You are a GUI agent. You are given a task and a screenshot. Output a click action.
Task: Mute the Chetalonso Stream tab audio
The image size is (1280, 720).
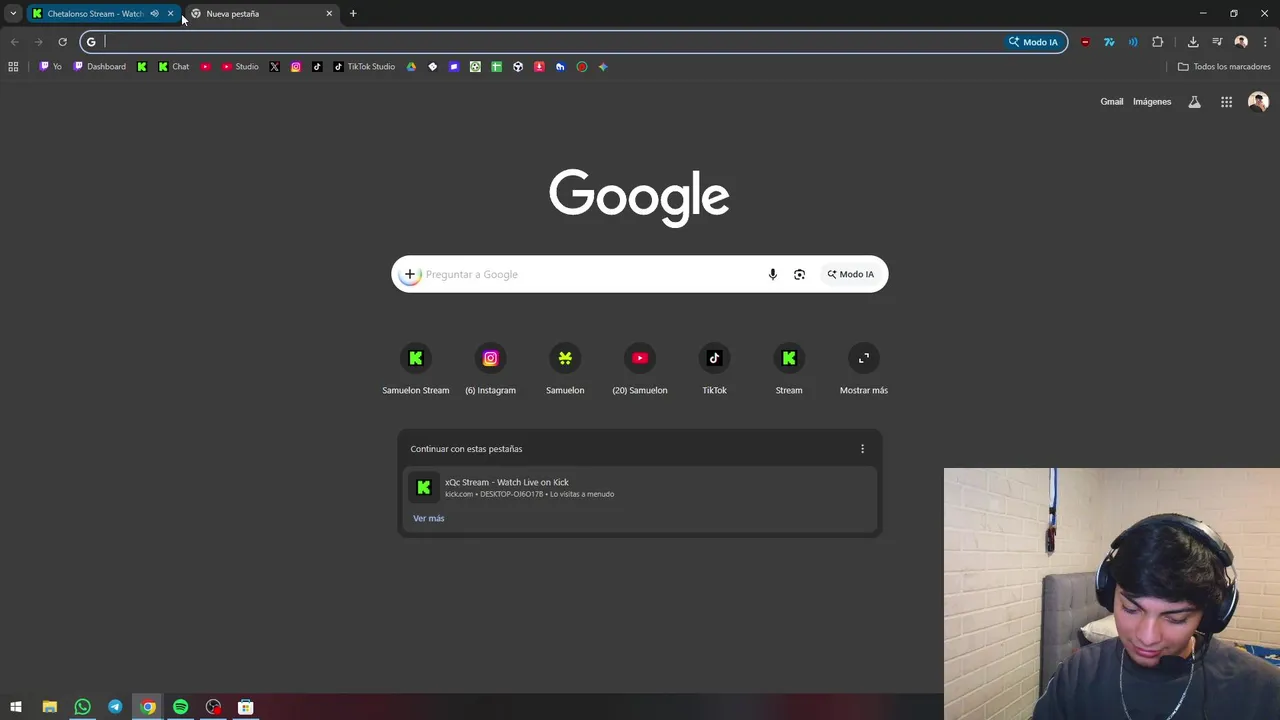(x=154, y=14)
